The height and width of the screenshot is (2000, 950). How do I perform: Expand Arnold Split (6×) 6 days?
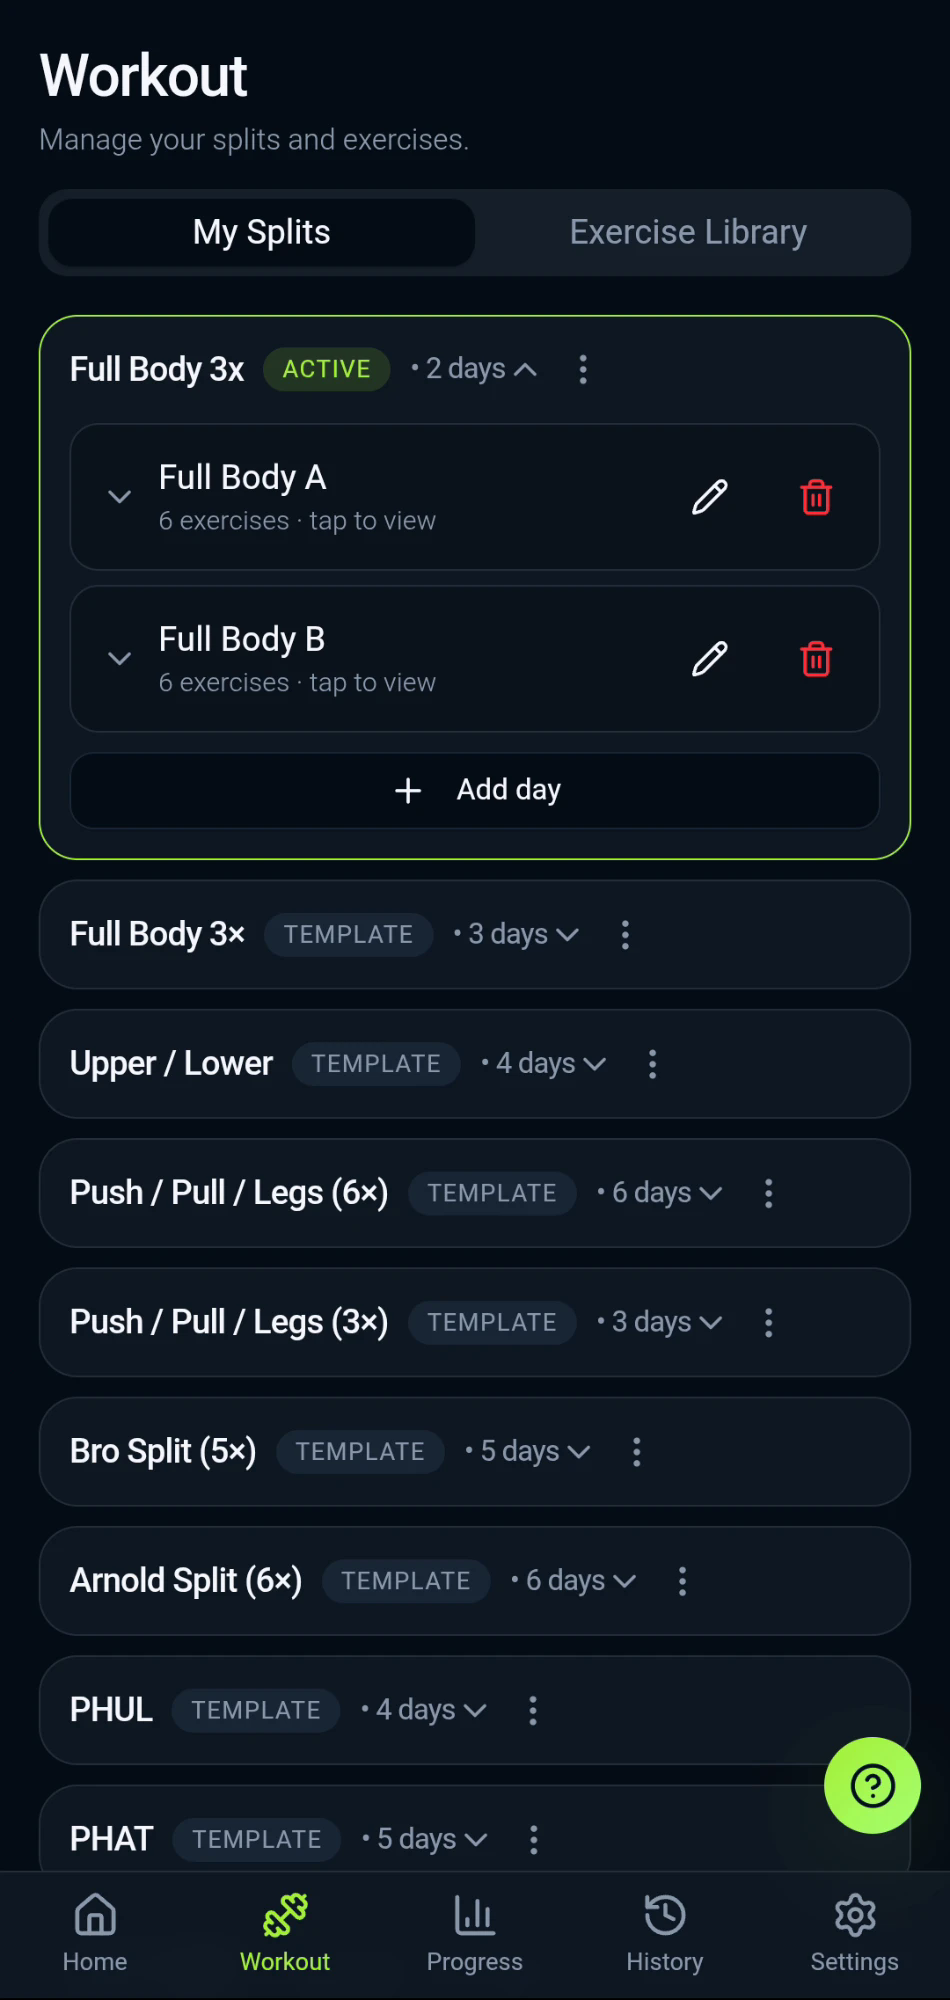click(574, 1581)
